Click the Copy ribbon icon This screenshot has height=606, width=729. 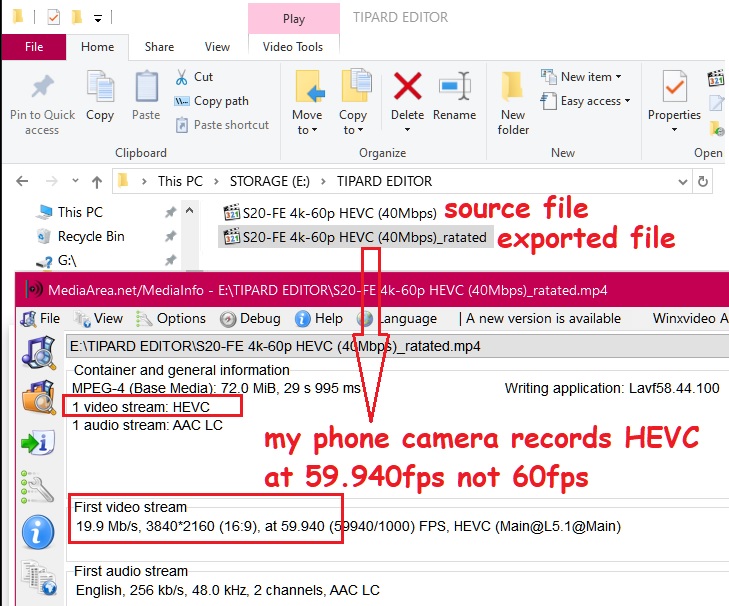click(100, 86)
